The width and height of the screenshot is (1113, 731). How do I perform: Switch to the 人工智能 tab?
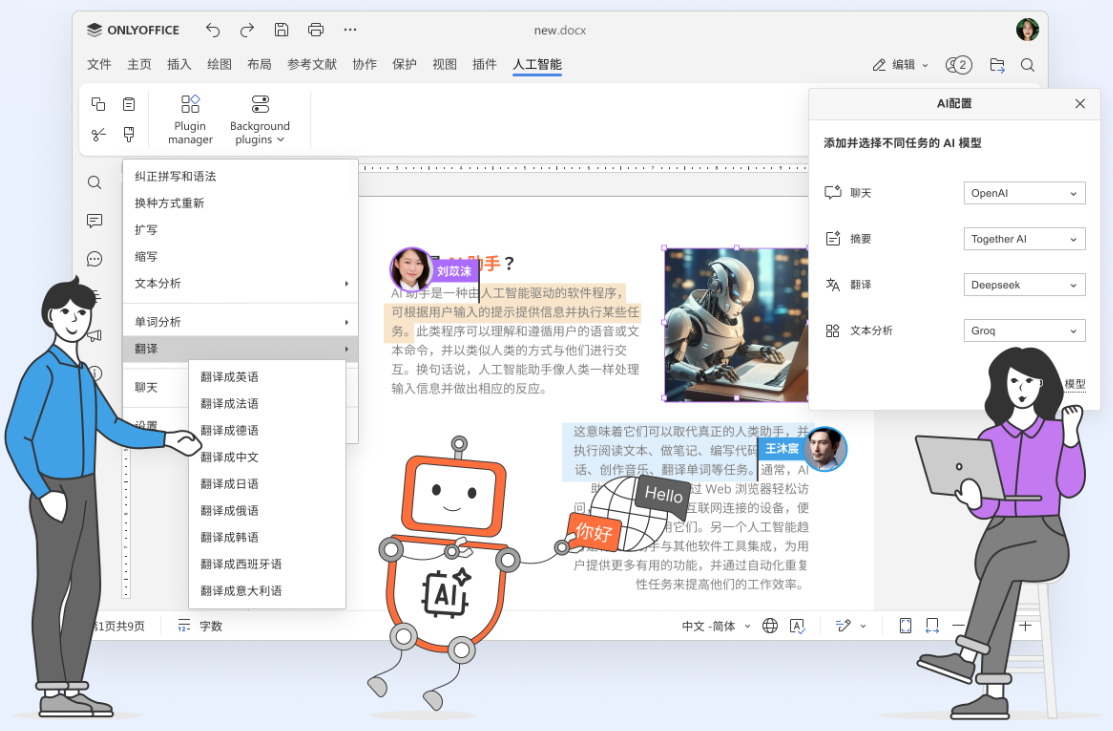tap(537, 65)
